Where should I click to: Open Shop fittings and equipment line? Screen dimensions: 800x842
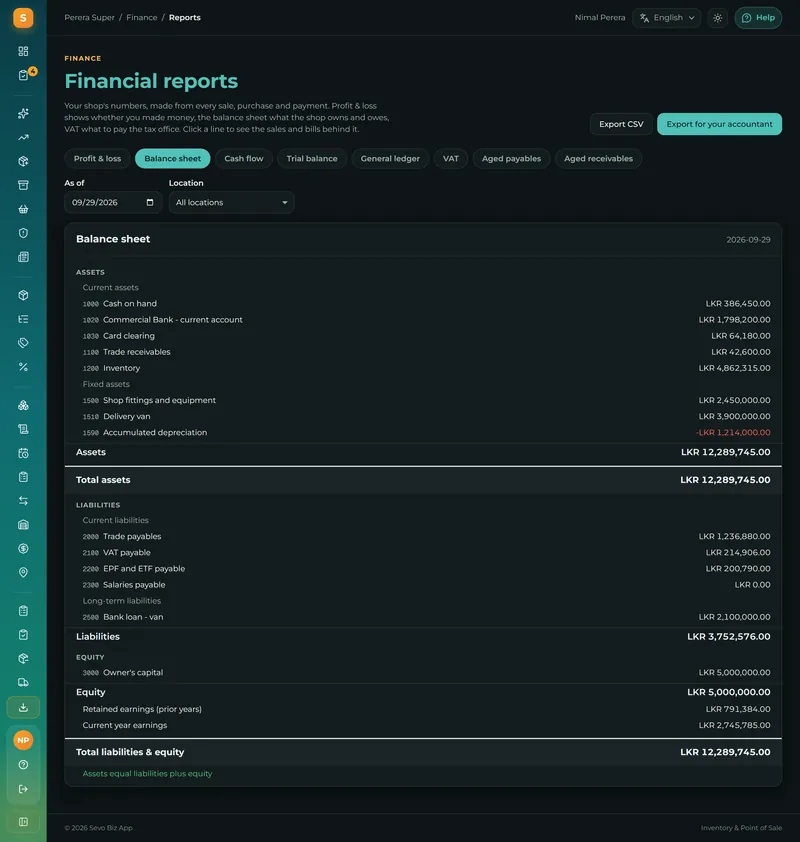423,400
